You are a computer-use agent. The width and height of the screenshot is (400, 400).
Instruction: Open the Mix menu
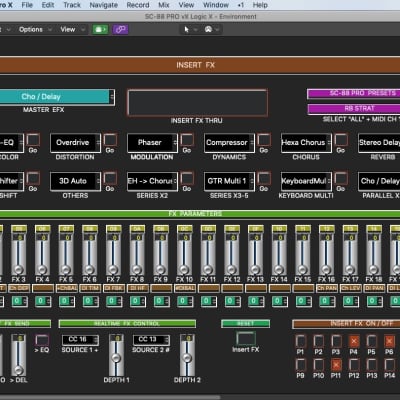point(164,5)
